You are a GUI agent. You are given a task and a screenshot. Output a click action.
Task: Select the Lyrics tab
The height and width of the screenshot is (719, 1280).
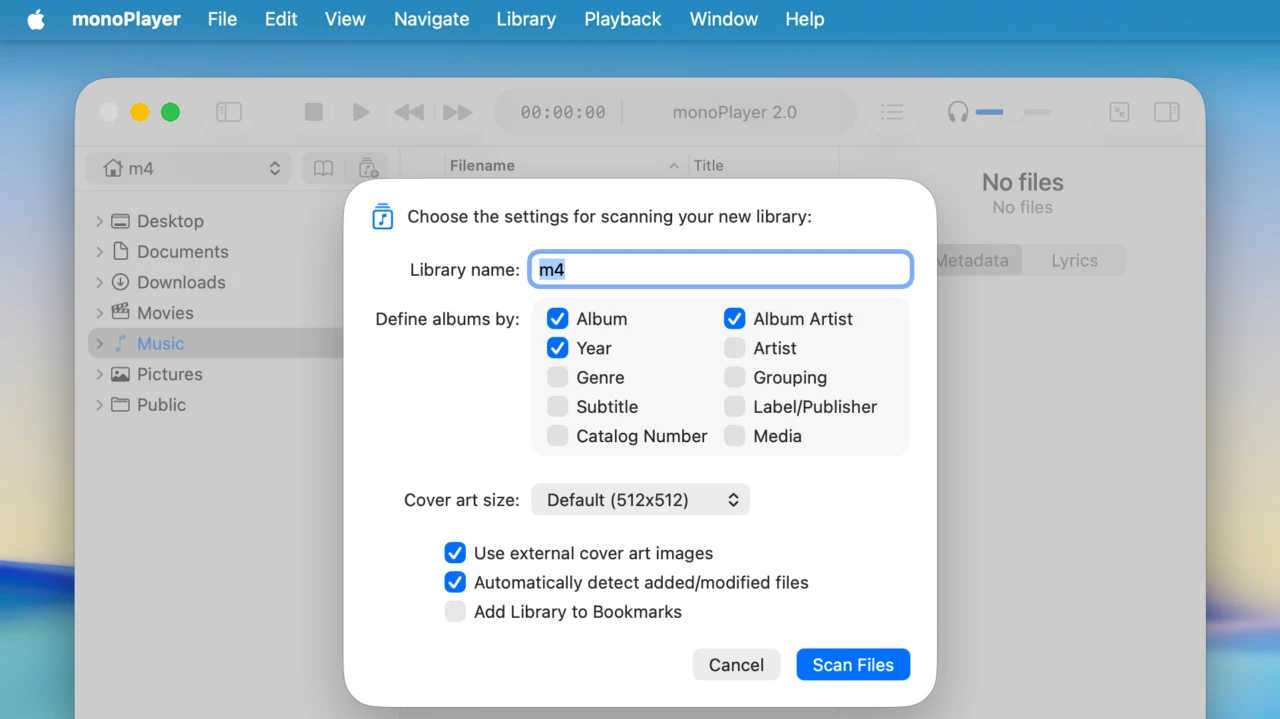[1074, 260]
